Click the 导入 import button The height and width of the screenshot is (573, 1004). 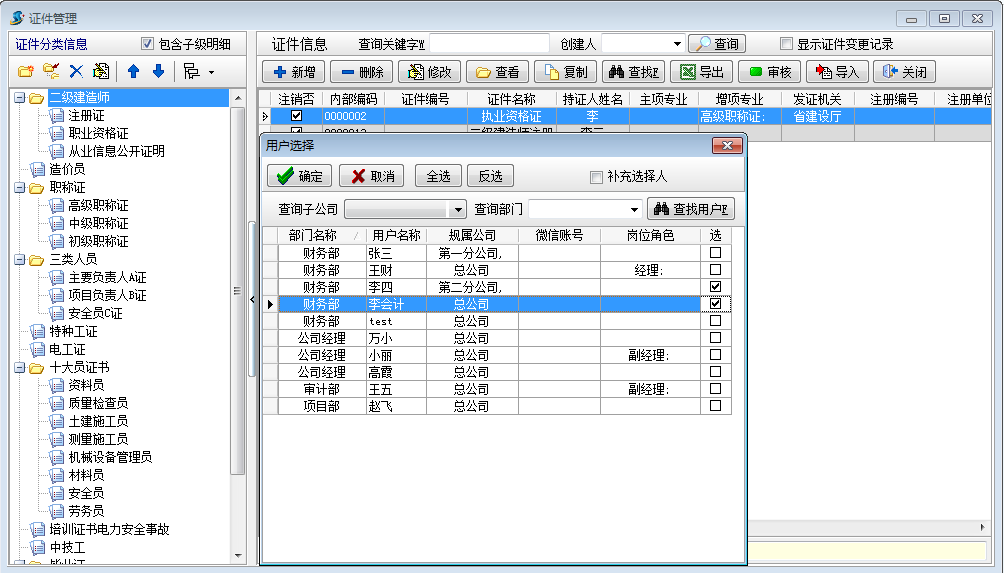(x=837, y=72)
